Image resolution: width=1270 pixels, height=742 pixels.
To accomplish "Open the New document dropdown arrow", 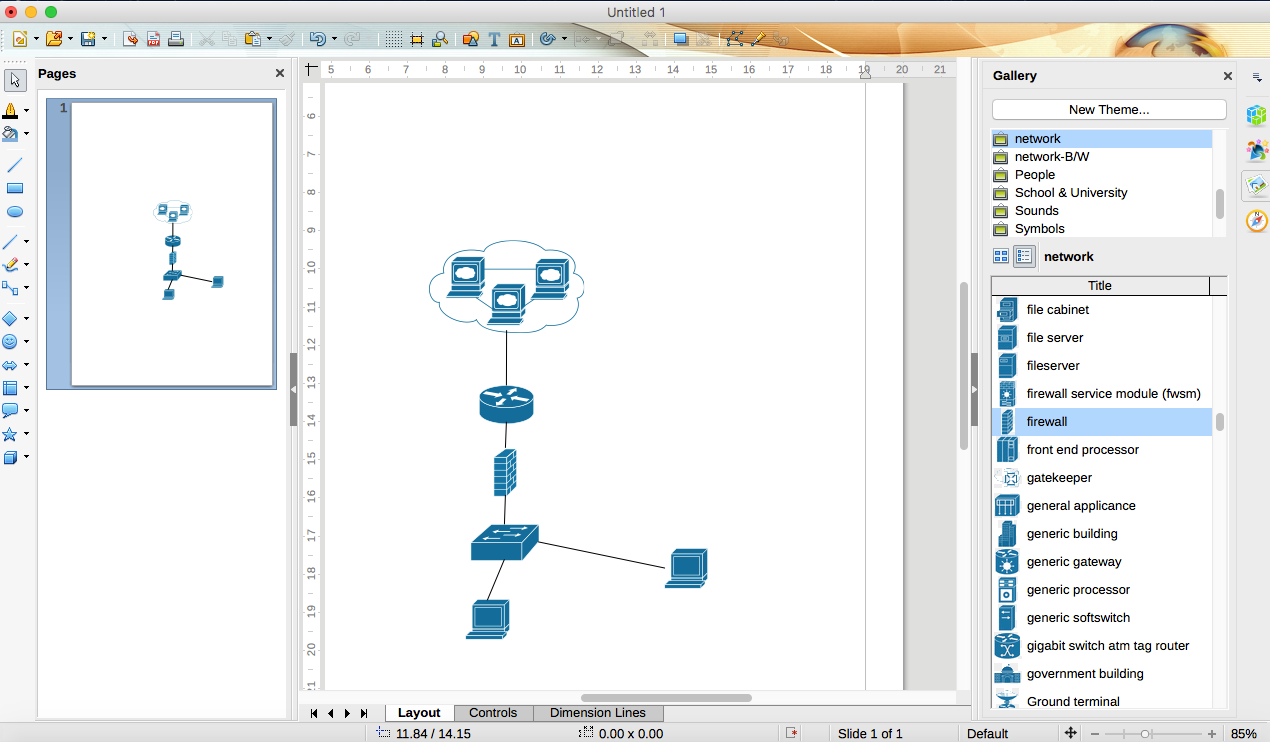I will click(x=36, y=40).
